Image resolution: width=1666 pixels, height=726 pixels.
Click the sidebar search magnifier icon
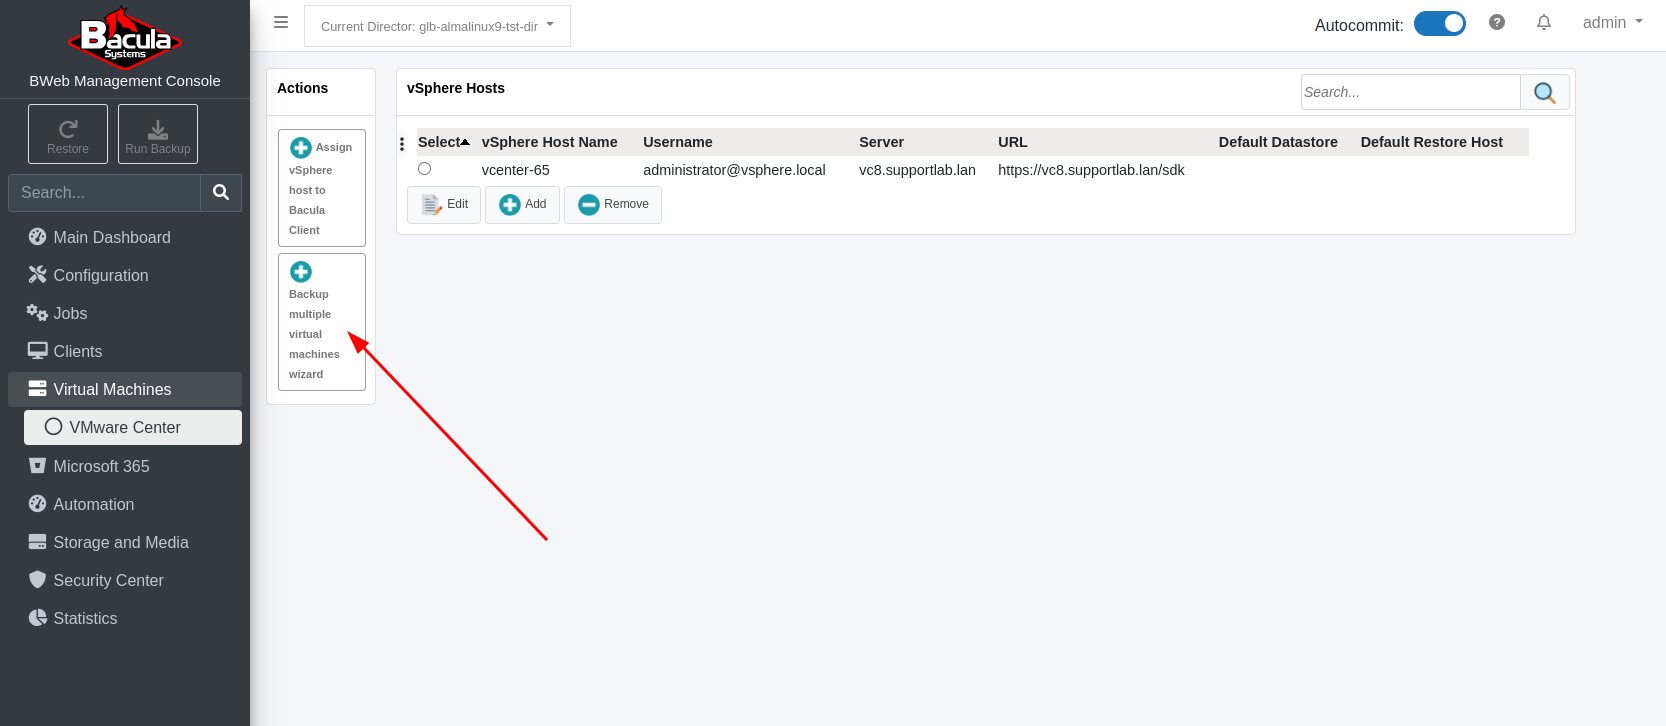221,192
